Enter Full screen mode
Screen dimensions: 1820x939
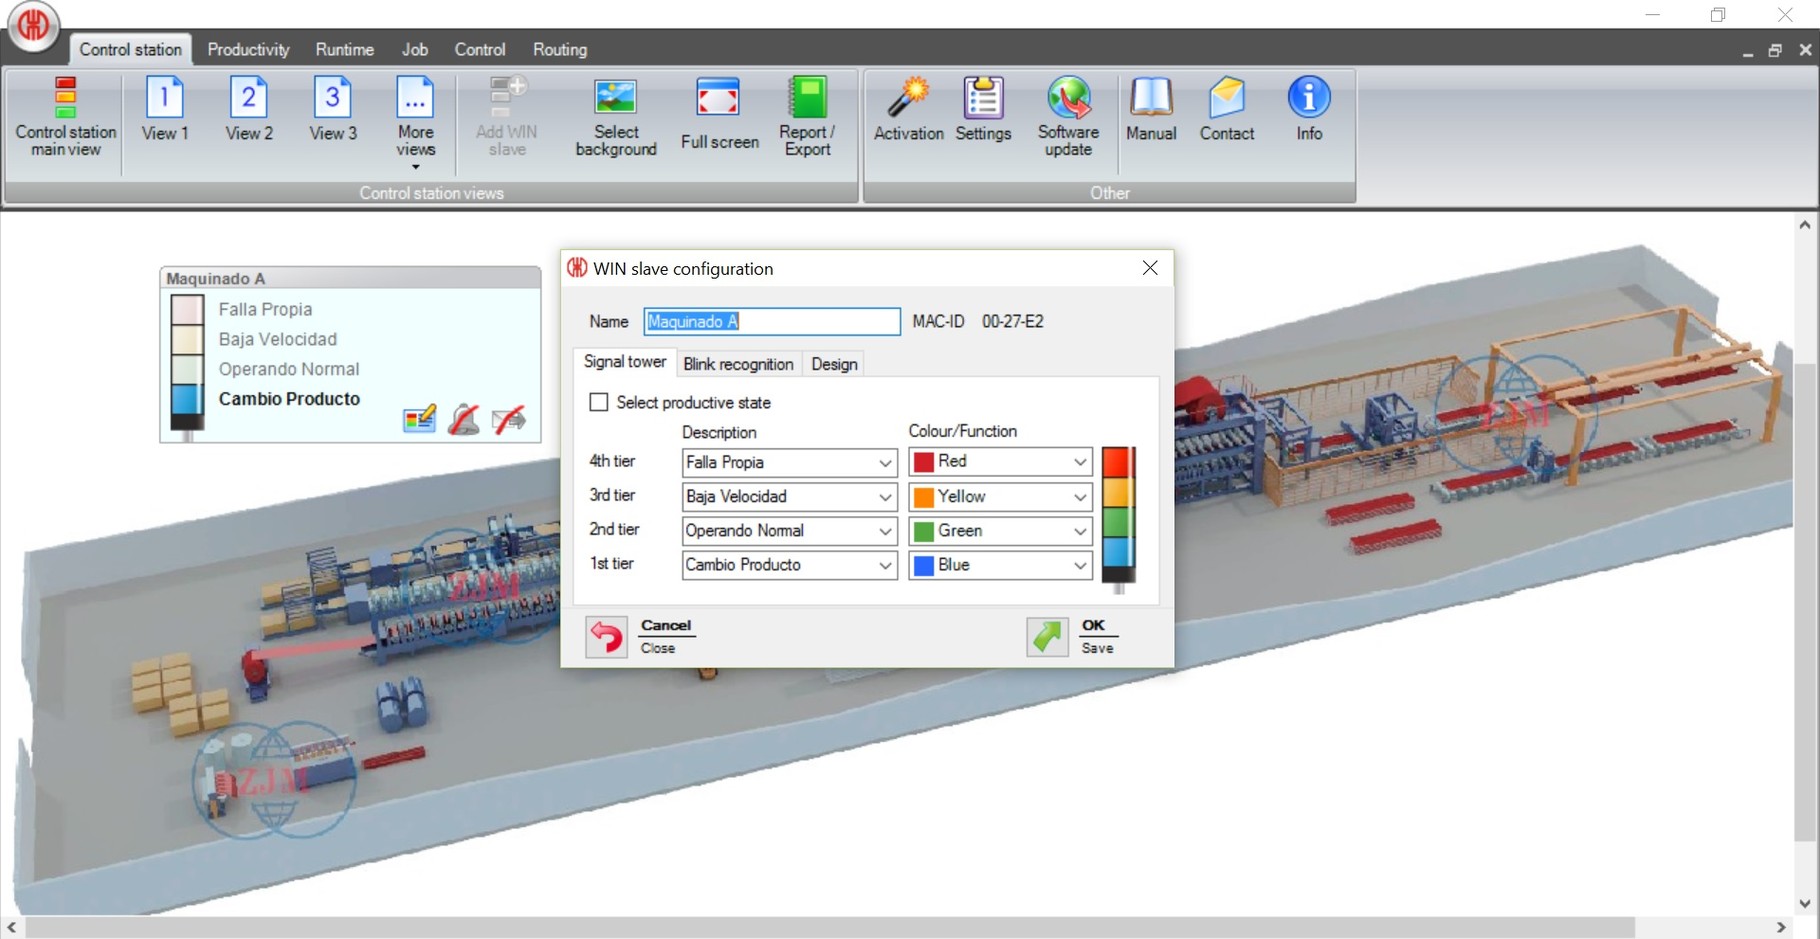719,114
